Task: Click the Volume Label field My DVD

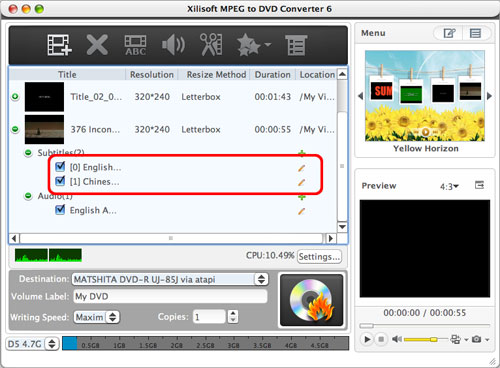Action: [170, 296]
